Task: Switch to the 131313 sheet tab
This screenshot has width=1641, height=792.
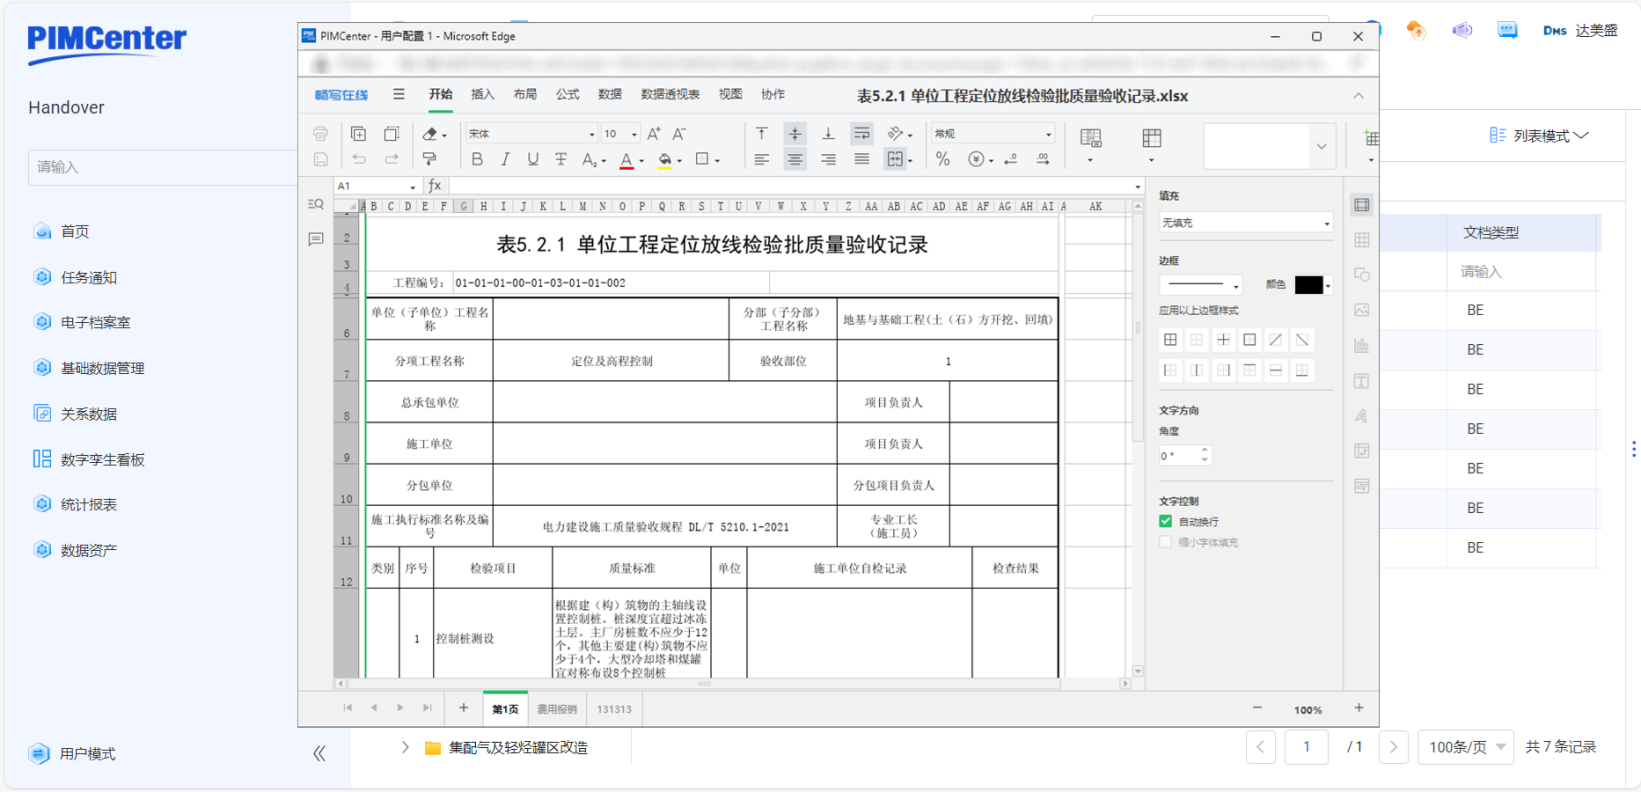Action: 614,709
